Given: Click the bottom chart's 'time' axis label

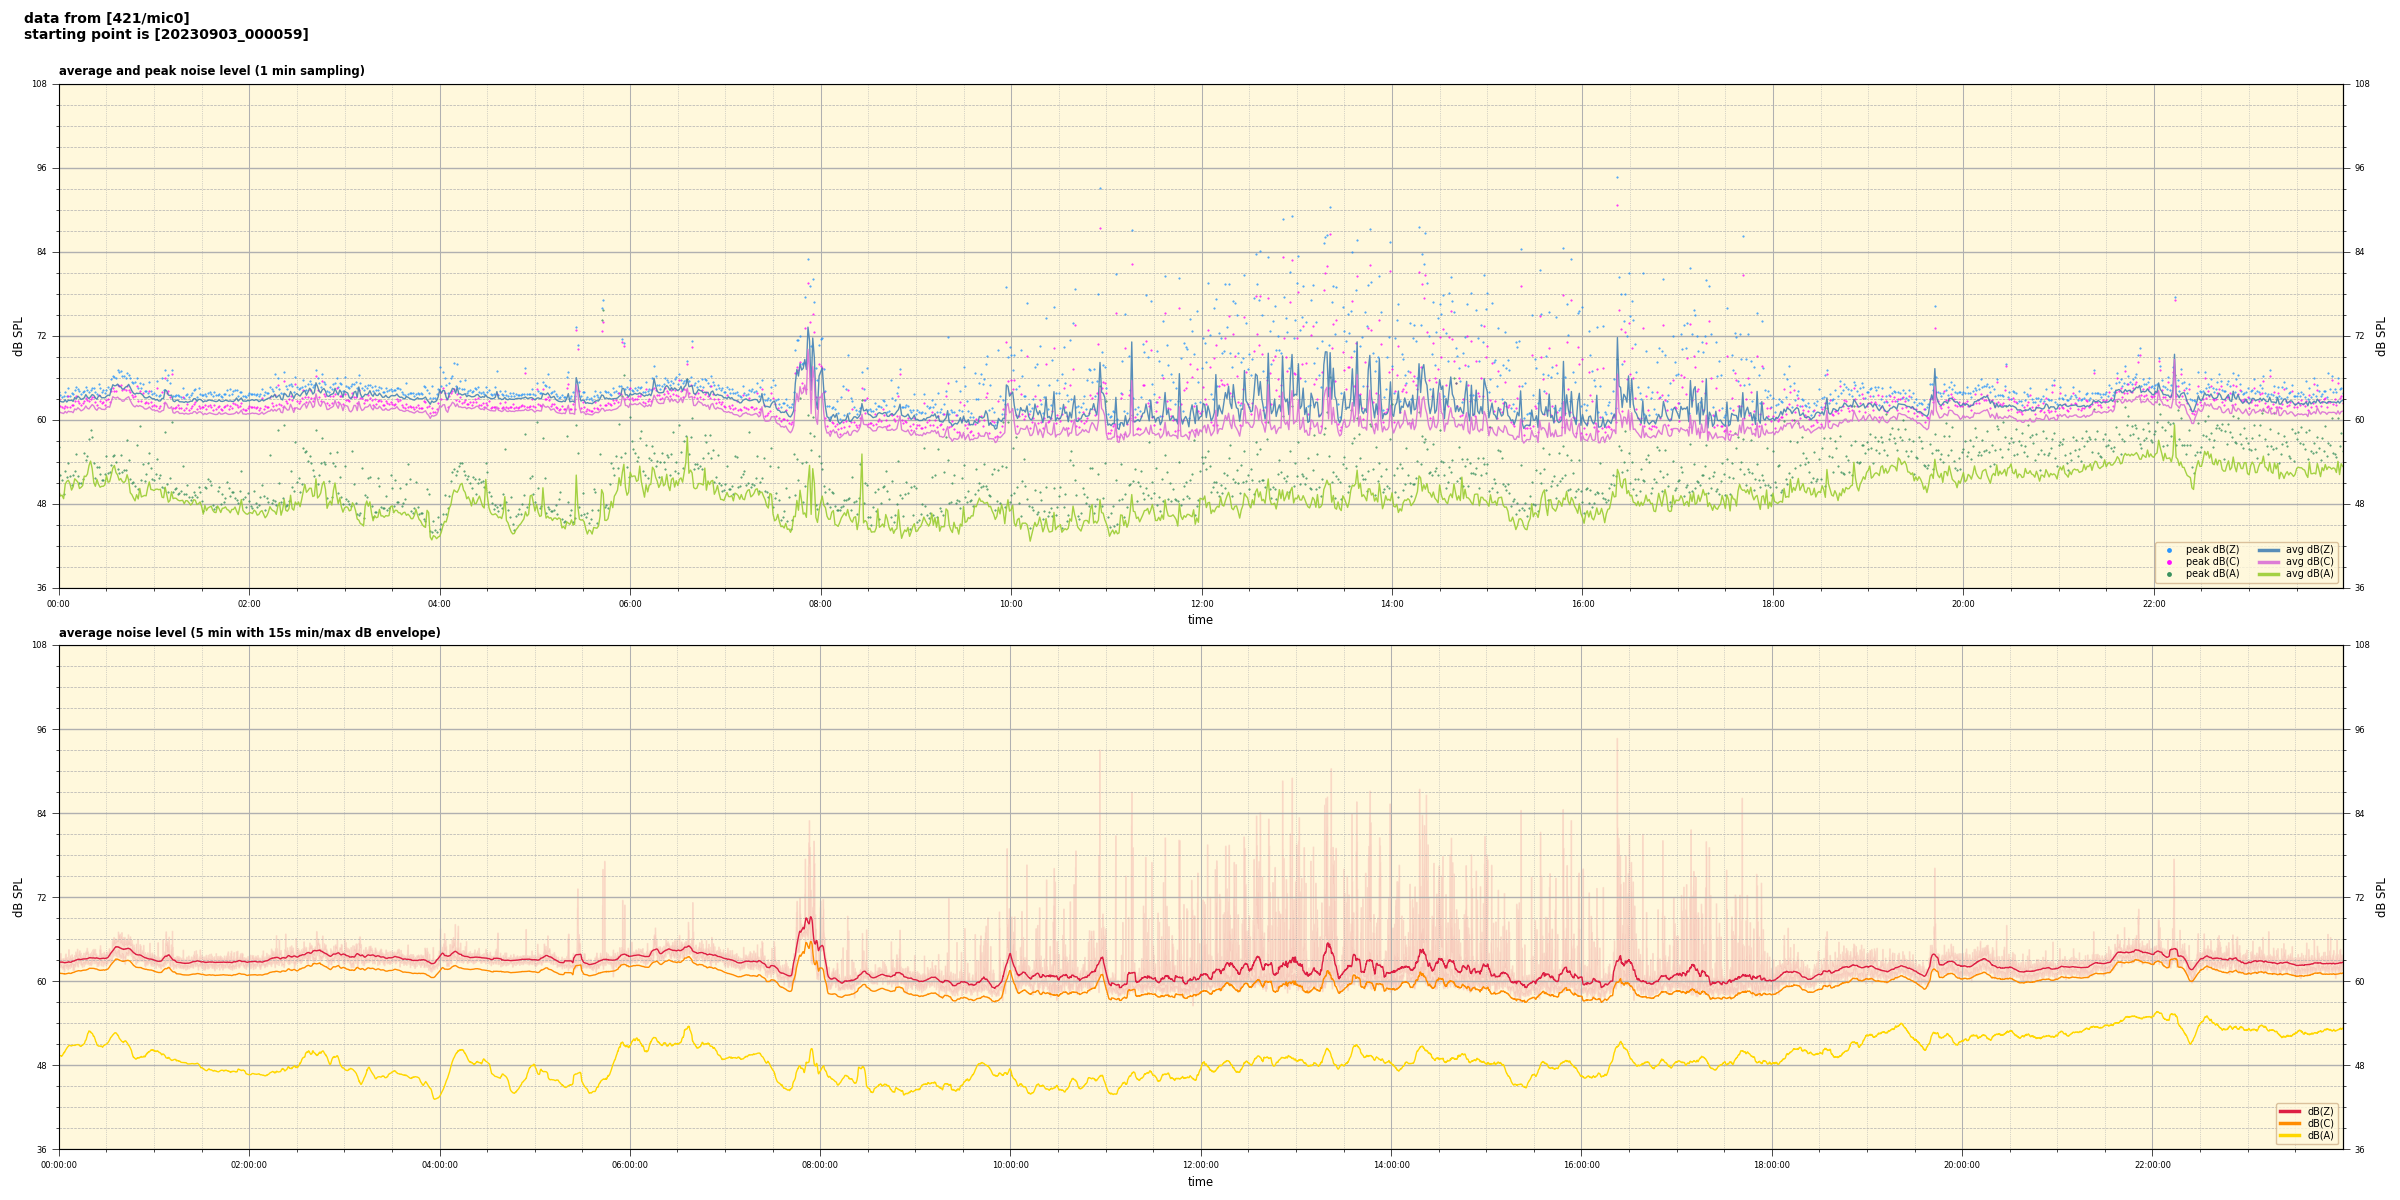Looking at the screenshot, I should (1200, 1182).
